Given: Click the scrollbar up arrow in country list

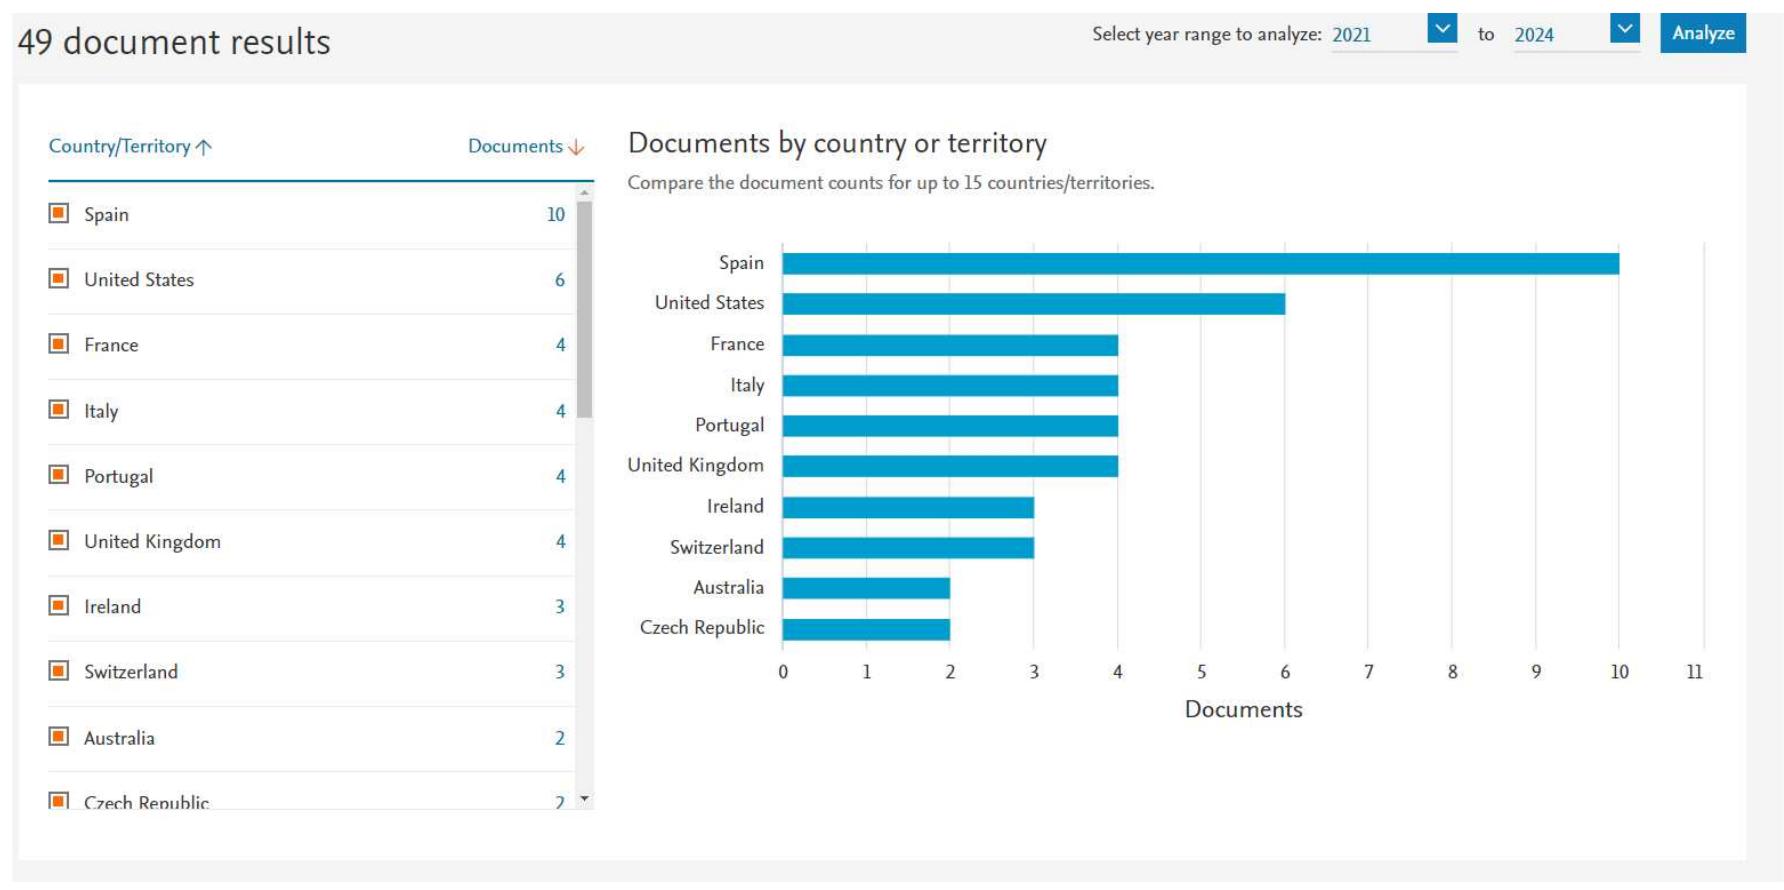Looking at the screenshot, I should (585, 192).
